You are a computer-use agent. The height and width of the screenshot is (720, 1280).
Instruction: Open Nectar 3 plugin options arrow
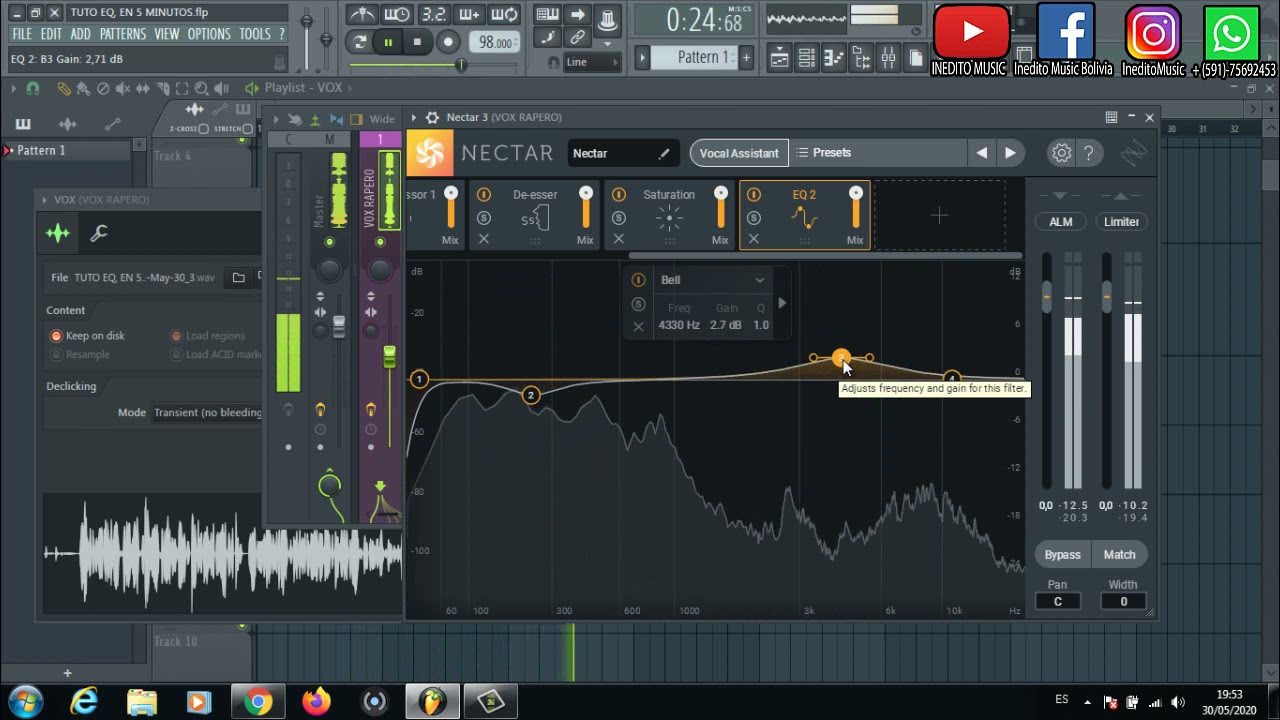pyautogui.click(x=413, y=117)
